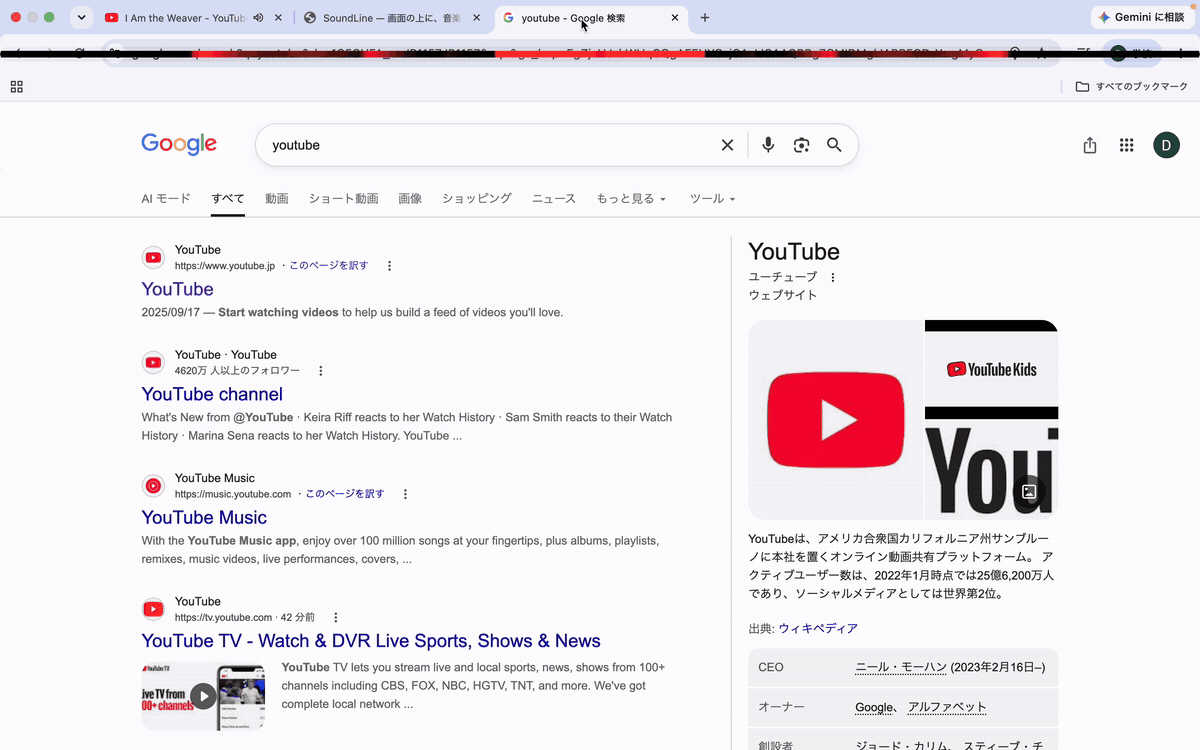This screenshot has width=1200, height=750.
Task: Click the Google logo
Action: click(179, 145)
